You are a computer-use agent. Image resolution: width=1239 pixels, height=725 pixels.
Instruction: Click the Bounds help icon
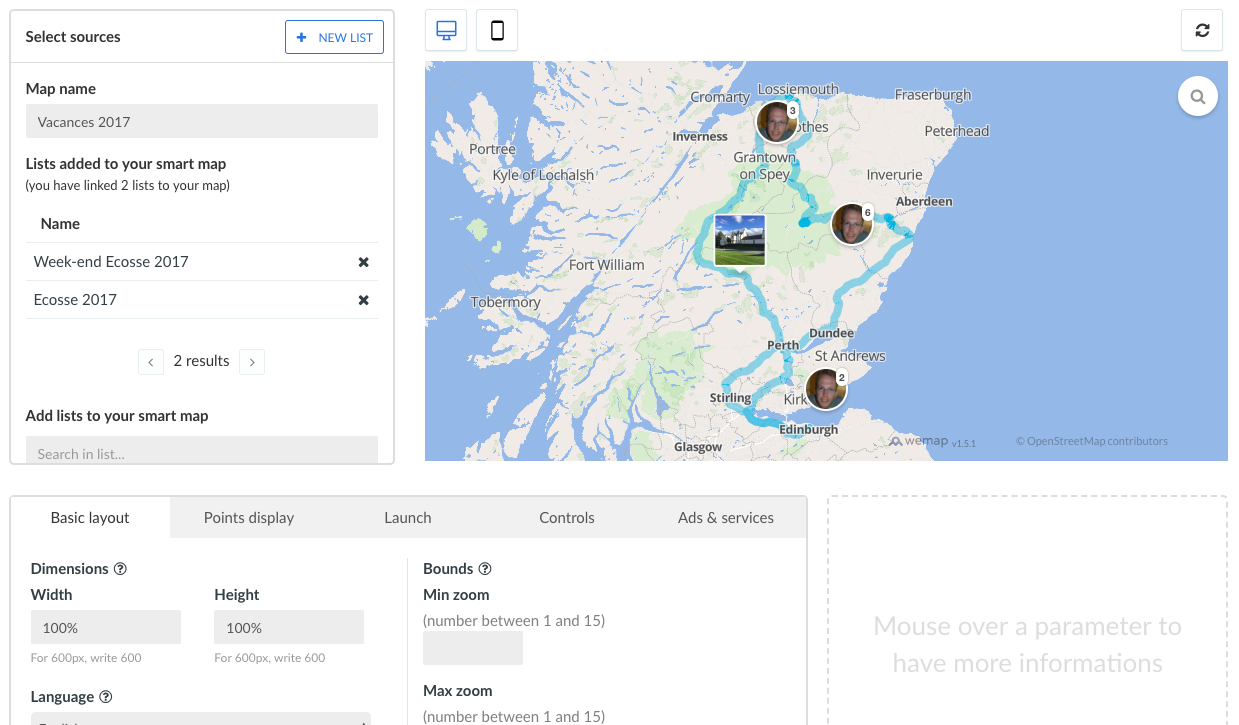(x=484, y=568)
